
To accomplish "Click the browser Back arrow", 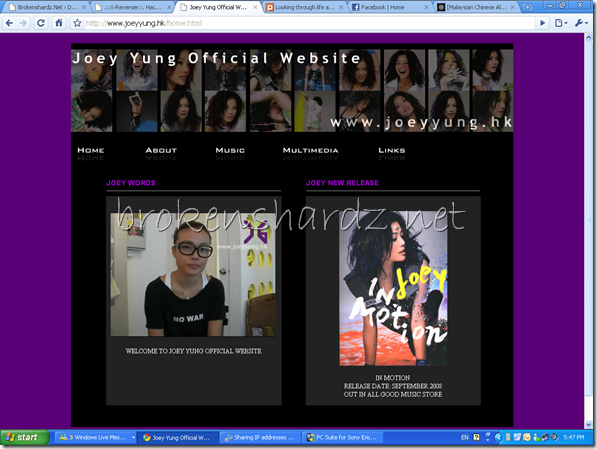I will click(x=9, y=23).
